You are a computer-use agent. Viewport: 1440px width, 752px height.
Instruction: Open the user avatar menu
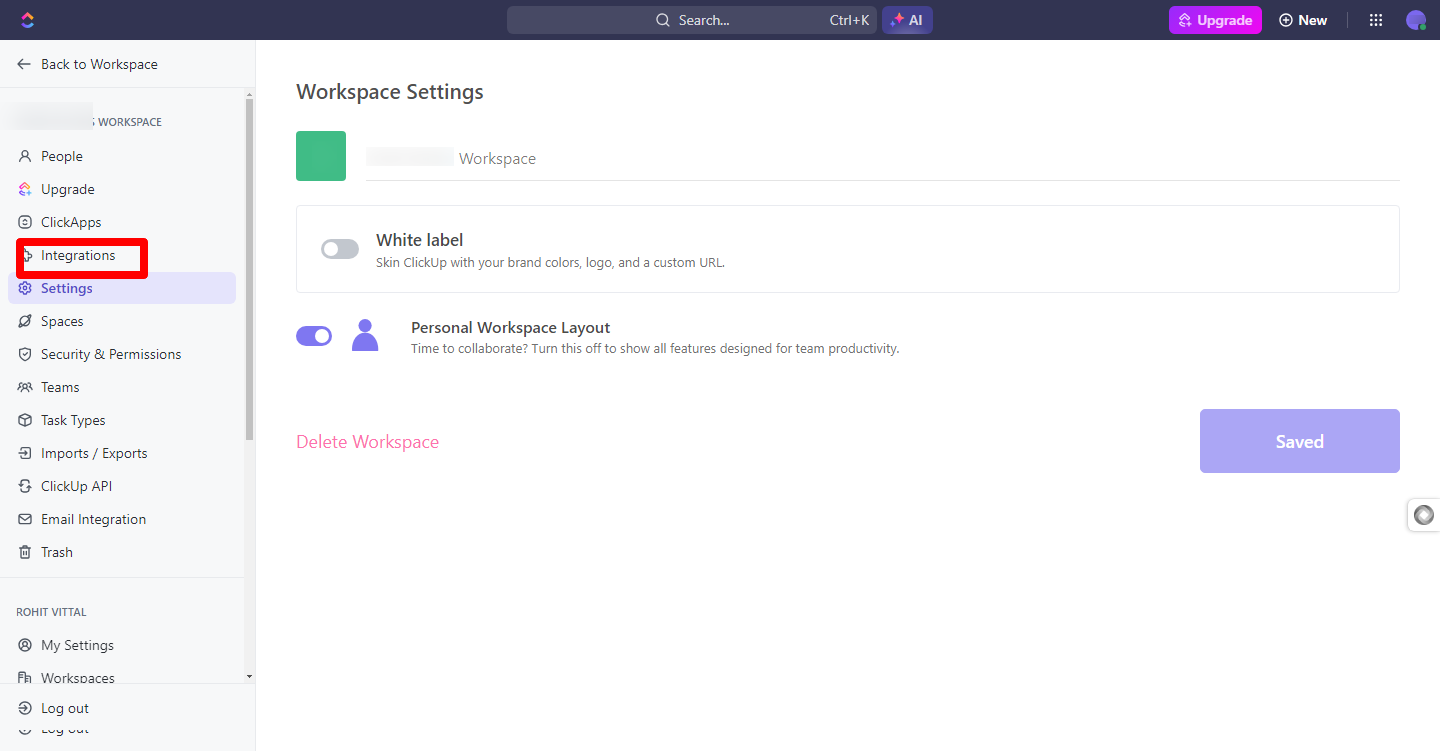1415,20
